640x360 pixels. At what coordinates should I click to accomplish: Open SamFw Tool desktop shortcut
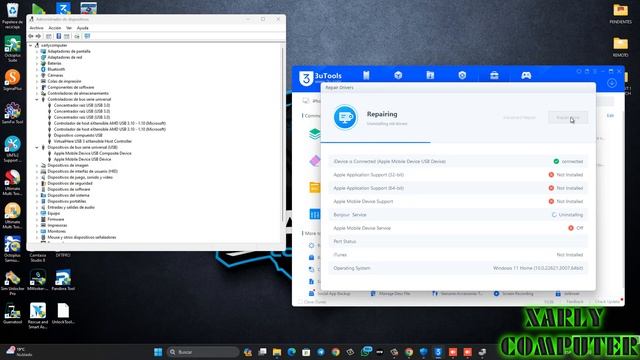coord(13,113)
